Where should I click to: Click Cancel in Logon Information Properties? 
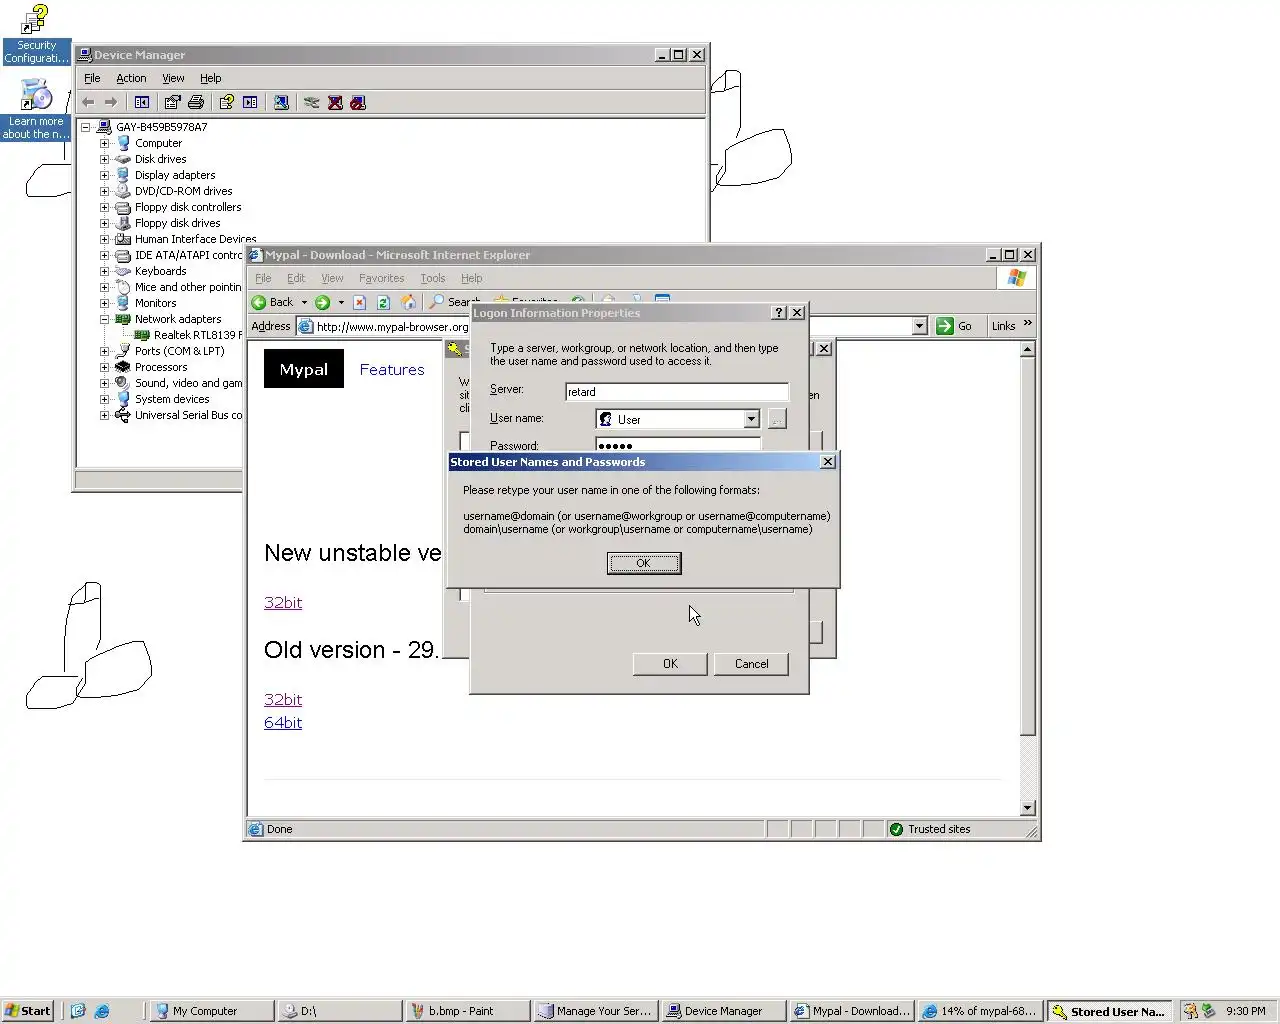tap(751, 664)
